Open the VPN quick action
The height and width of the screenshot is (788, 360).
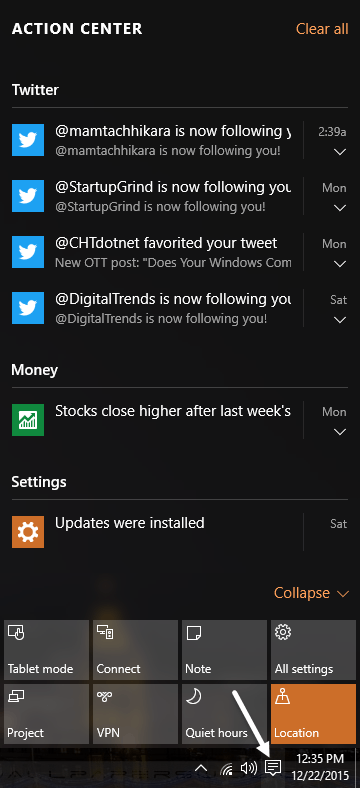[x=136, y=714]
